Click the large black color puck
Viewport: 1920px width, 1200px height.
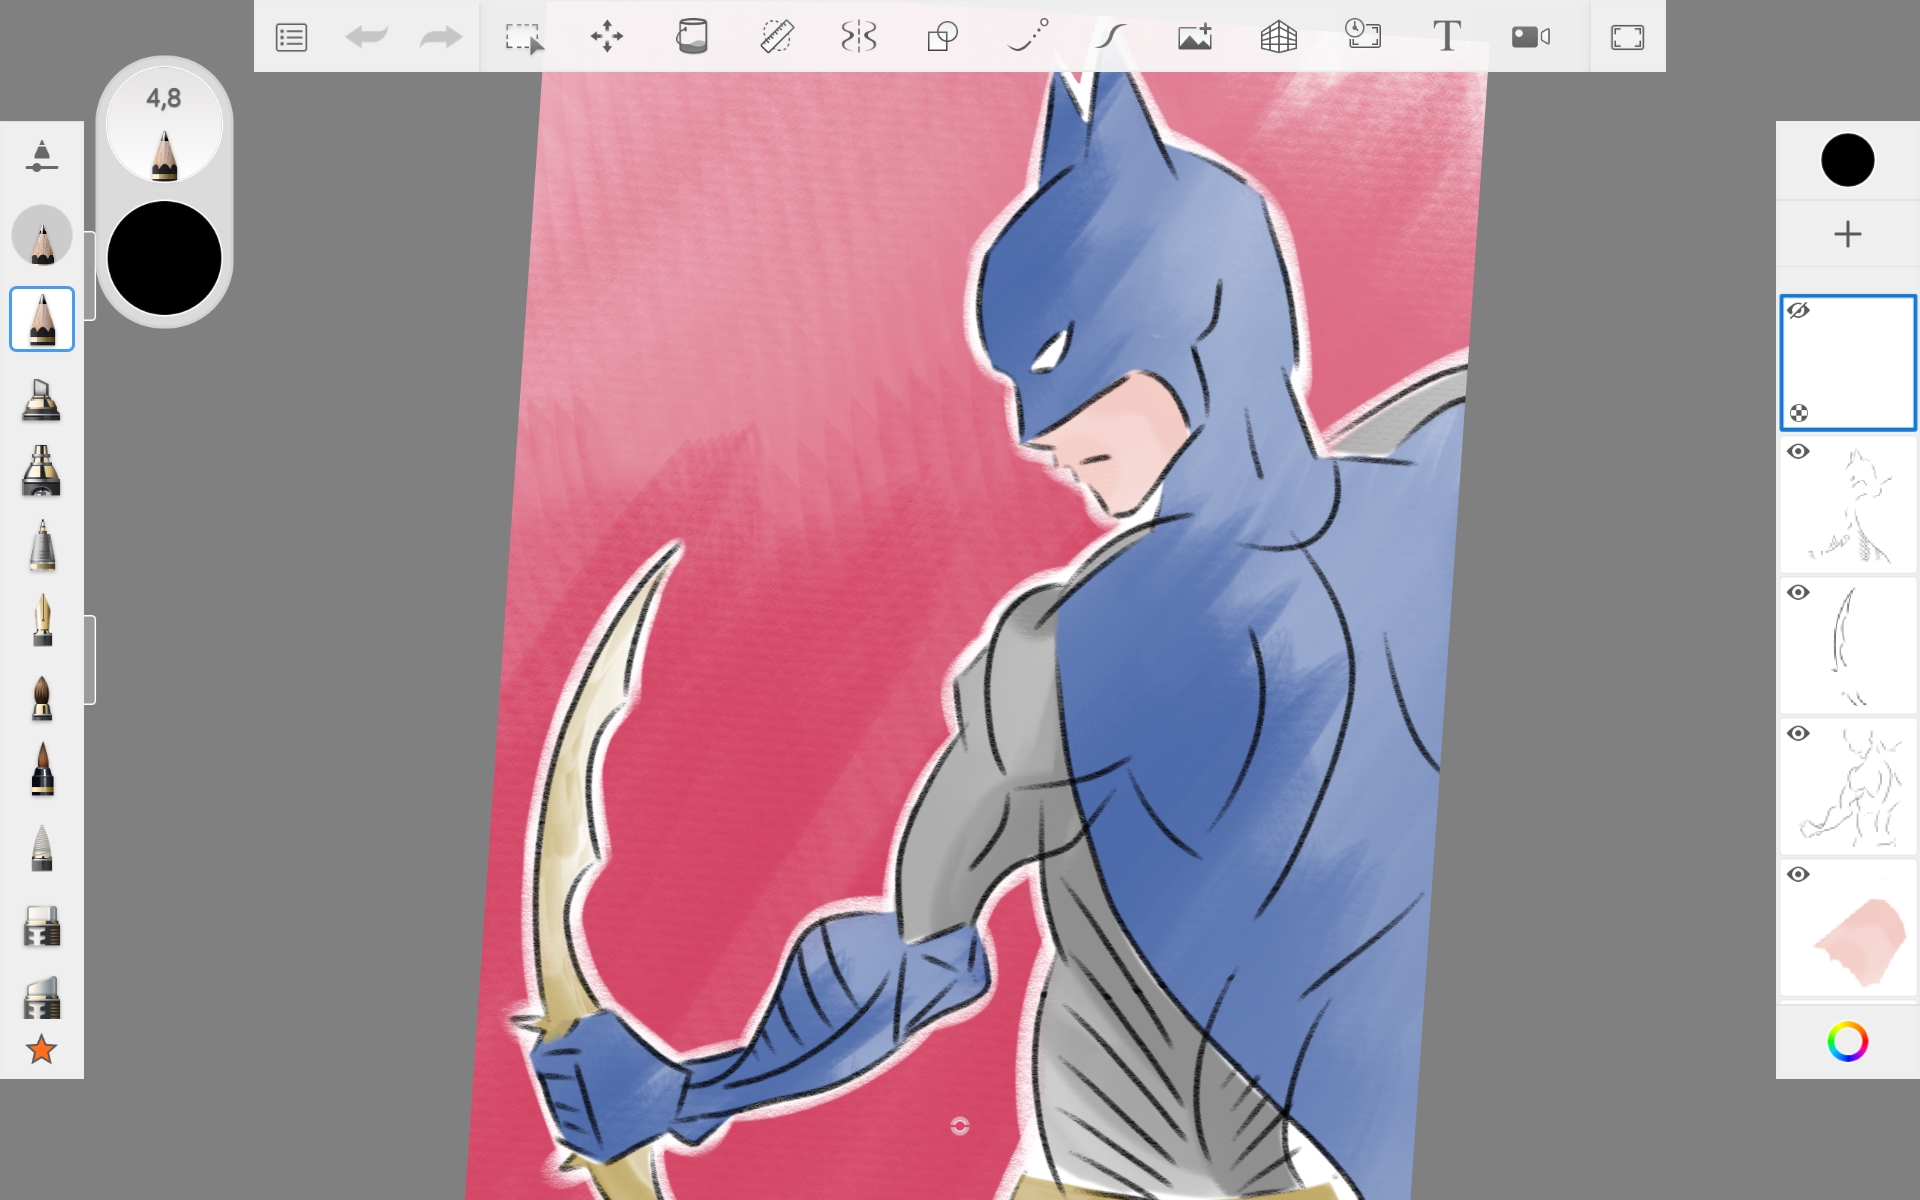[164, 258]
